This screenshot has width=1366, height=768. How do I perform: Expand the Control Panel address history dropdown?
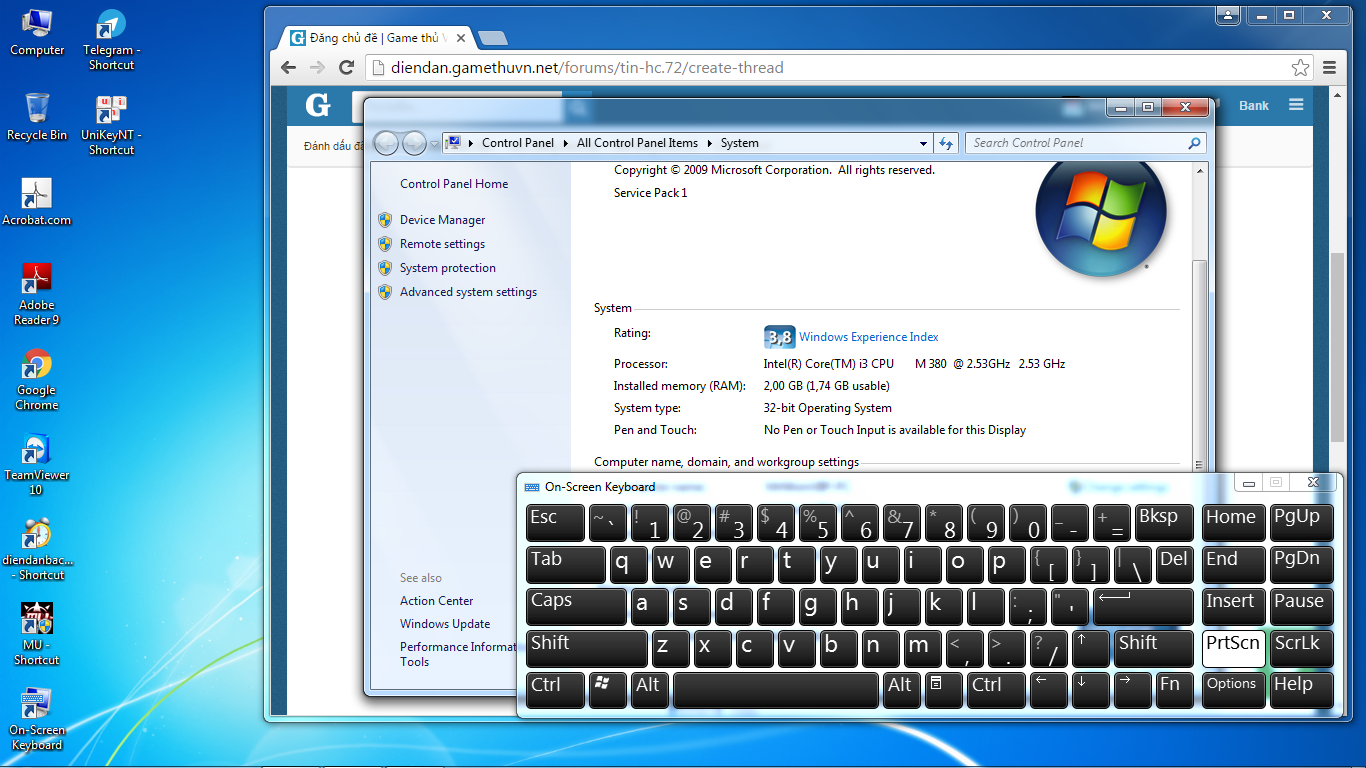[x=923, y=143]
